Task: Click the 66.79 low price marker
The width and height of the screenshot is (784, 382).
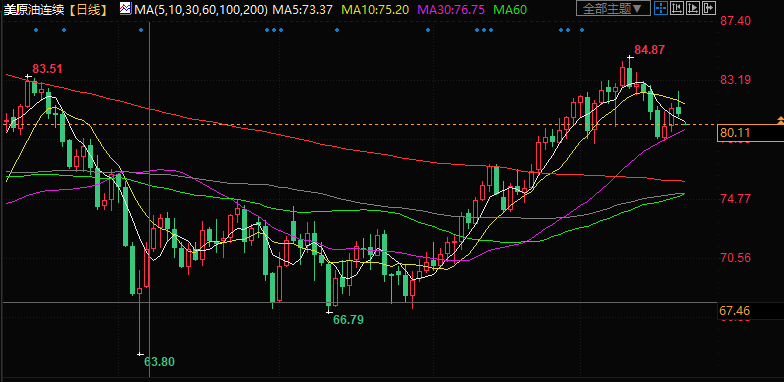Action: pyautogui.click(x=348, y=320)
